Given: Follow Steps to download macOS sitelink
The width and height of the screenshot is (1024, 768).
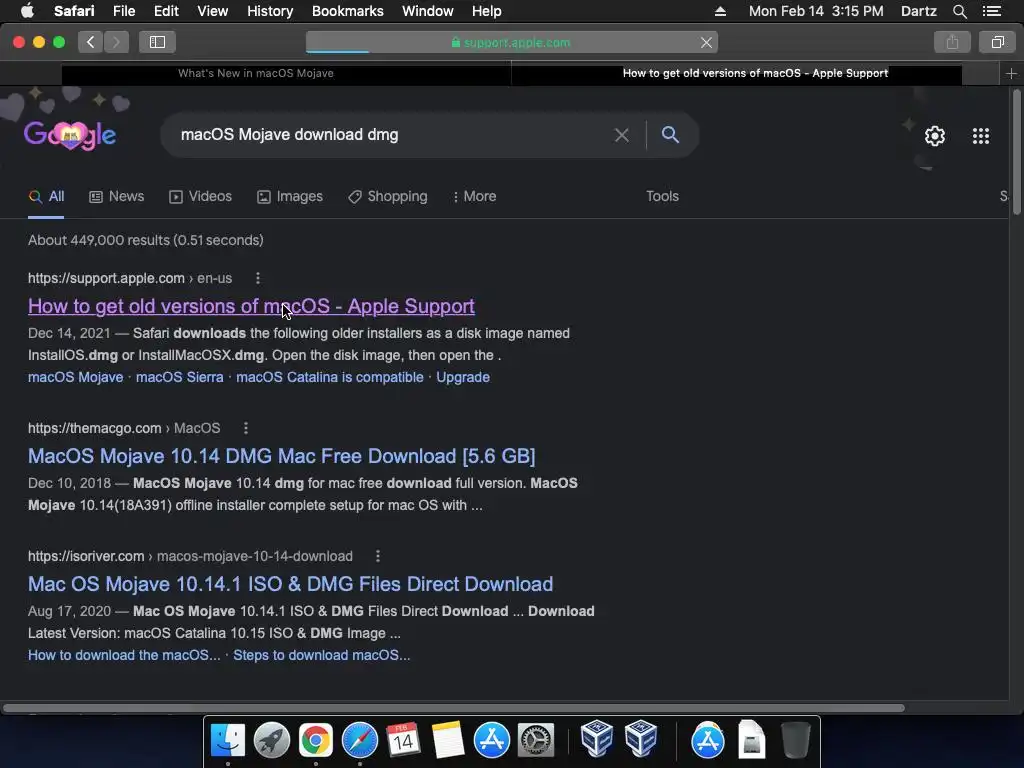Looking at the screenshot, I should (x=322, y=656).
